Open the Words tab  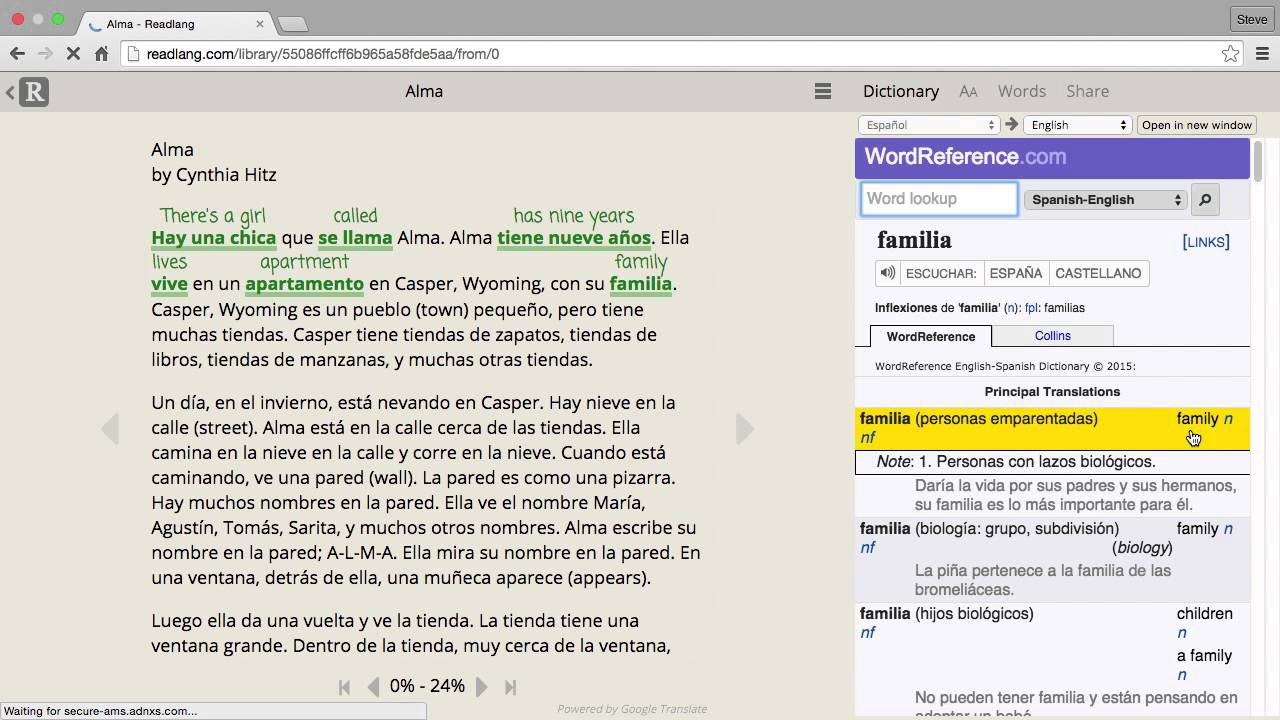coord(1021,91)
